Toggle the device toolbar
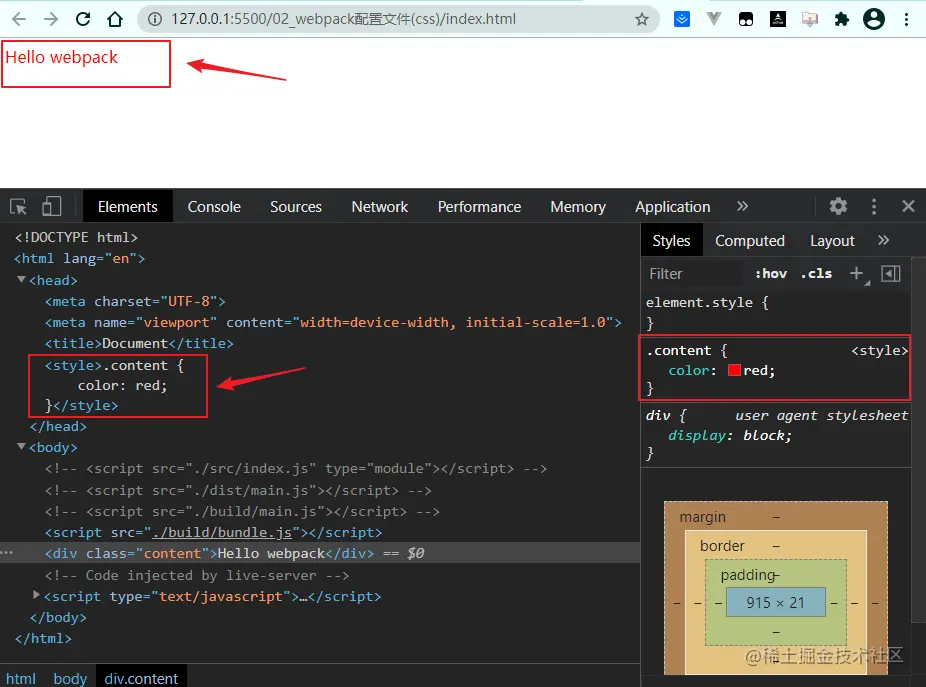926x687 pixels. click(51, 206)
